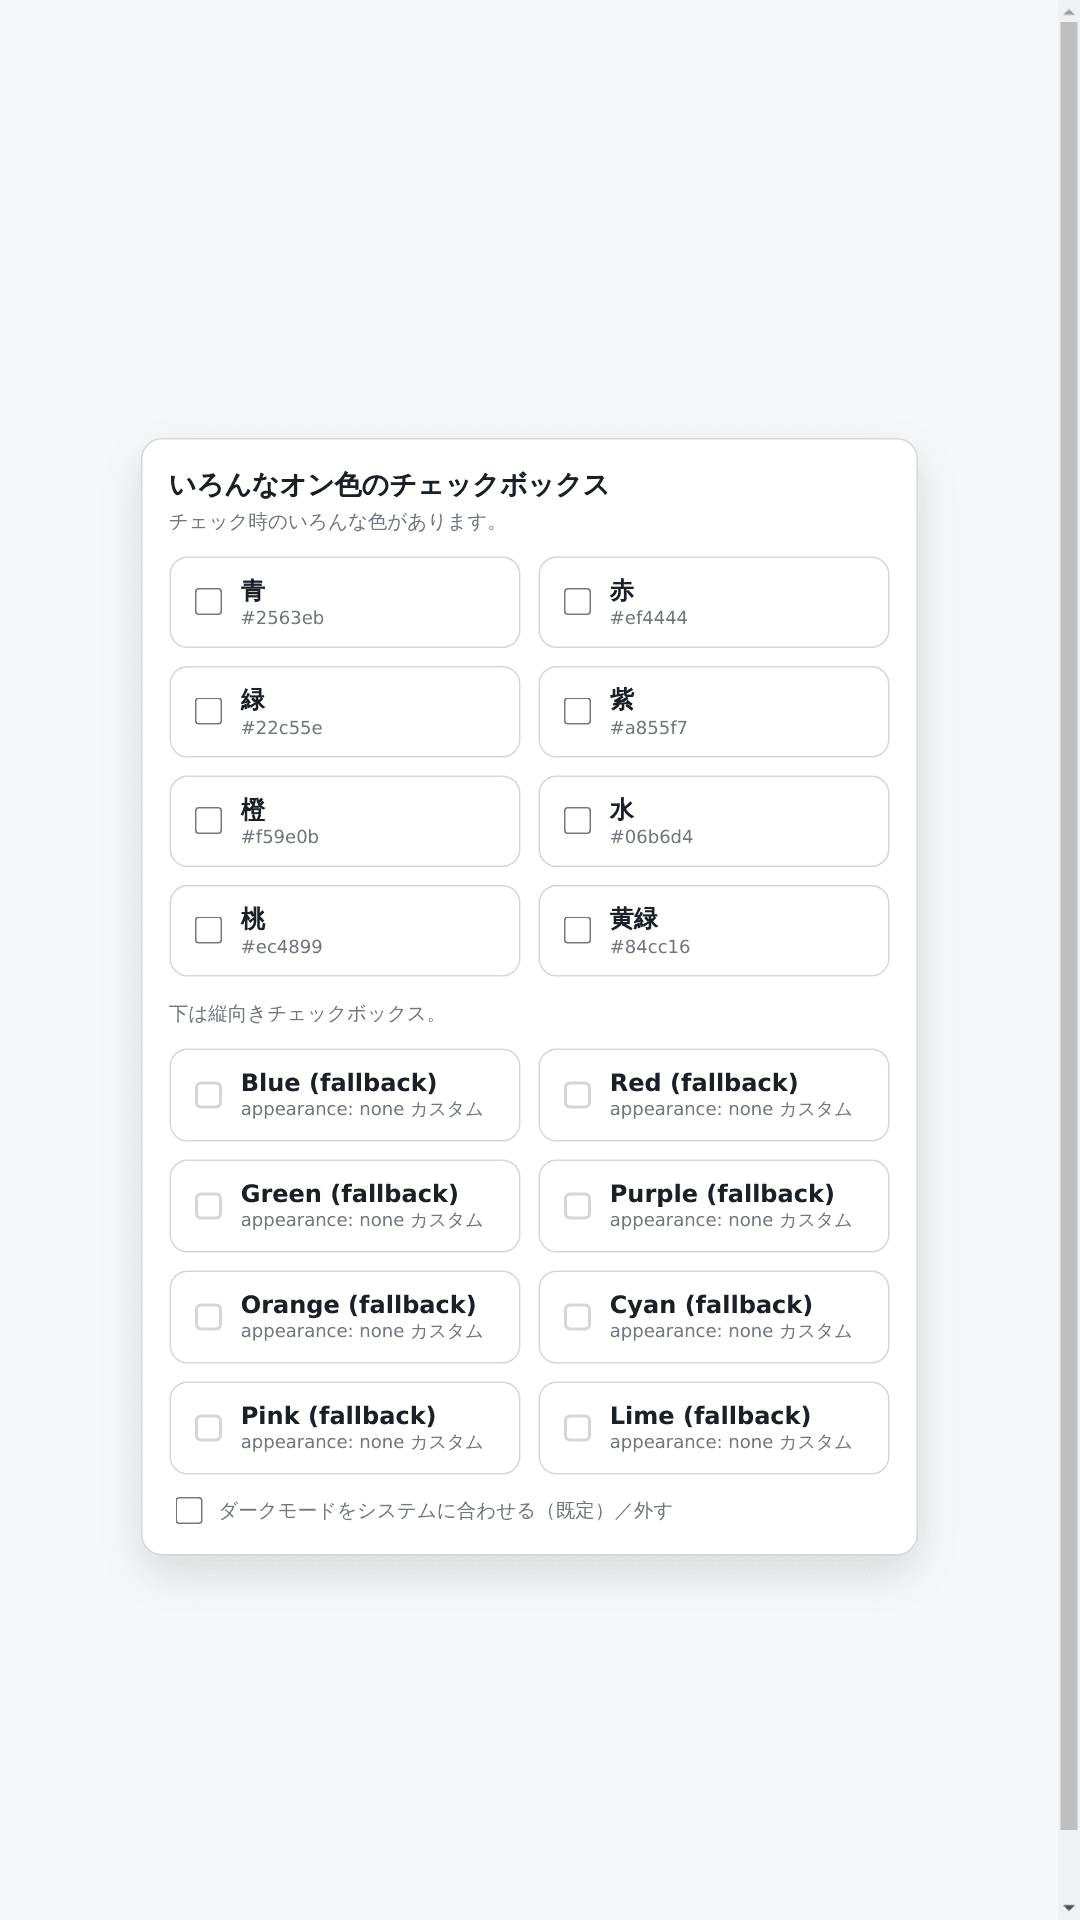Screen dimensions: 1080x1920
Task: Check the Green (fallback) checkbox
Action: tap(209, 1206)
